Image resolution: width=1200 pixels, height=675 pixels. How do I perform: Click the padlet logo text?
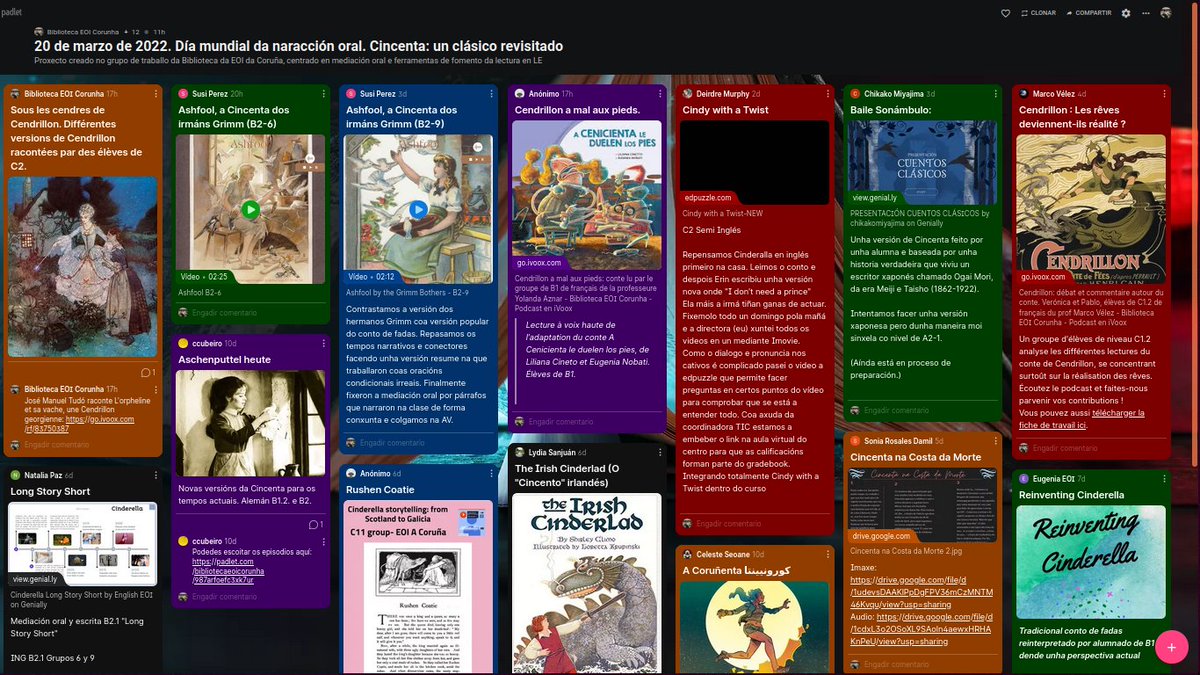pos(13,12)
